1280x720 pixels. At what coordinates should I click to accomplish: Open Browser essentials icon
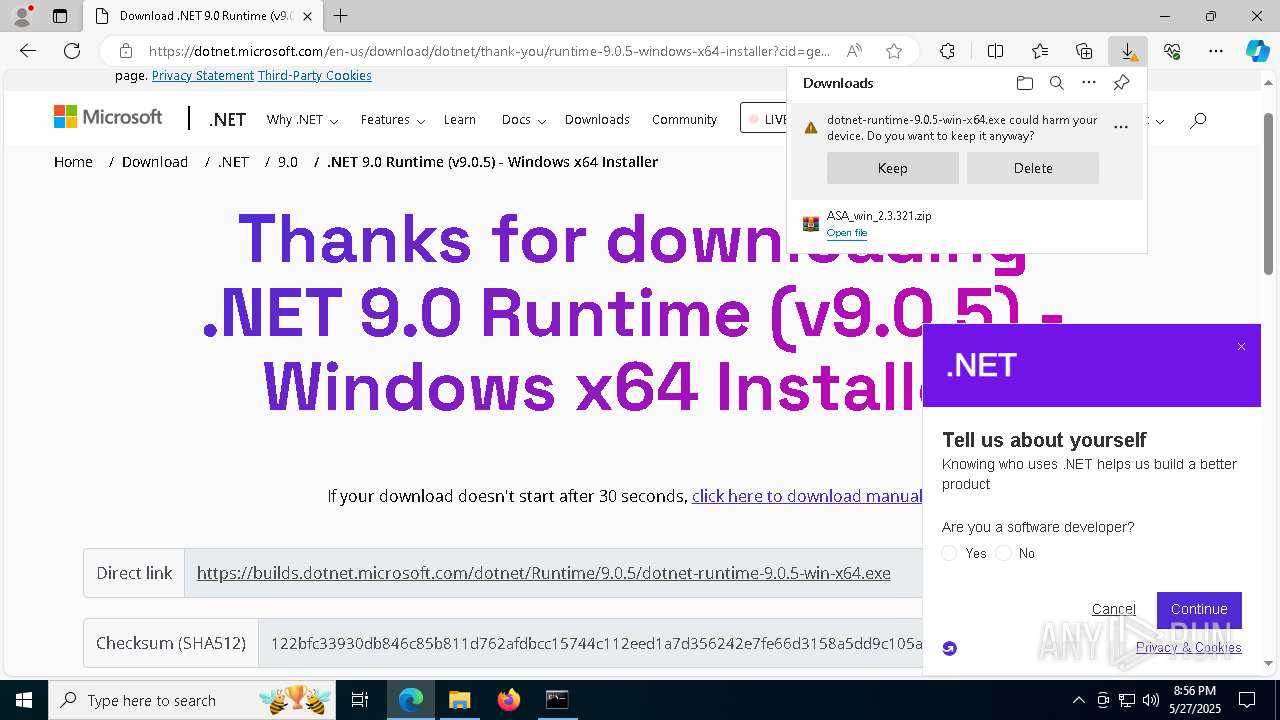pos(1172,51)
